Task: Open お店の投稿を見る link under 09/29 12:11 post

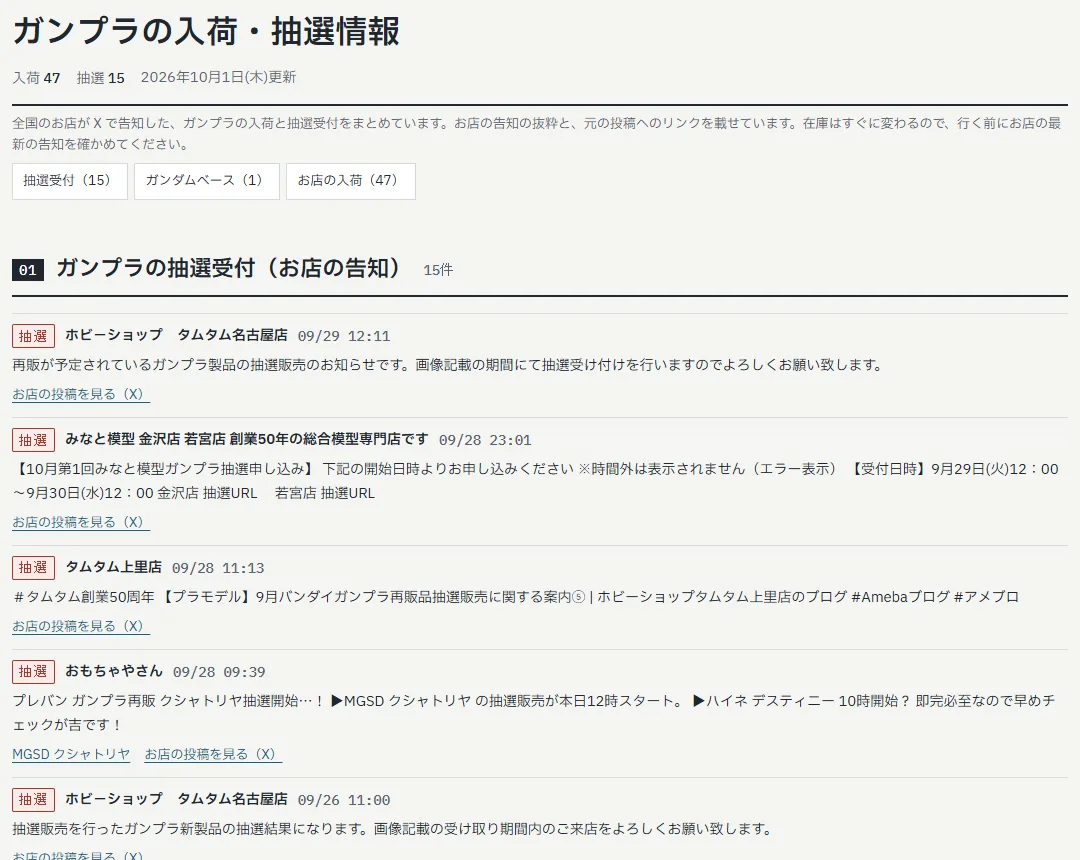Action: point(81,395)
